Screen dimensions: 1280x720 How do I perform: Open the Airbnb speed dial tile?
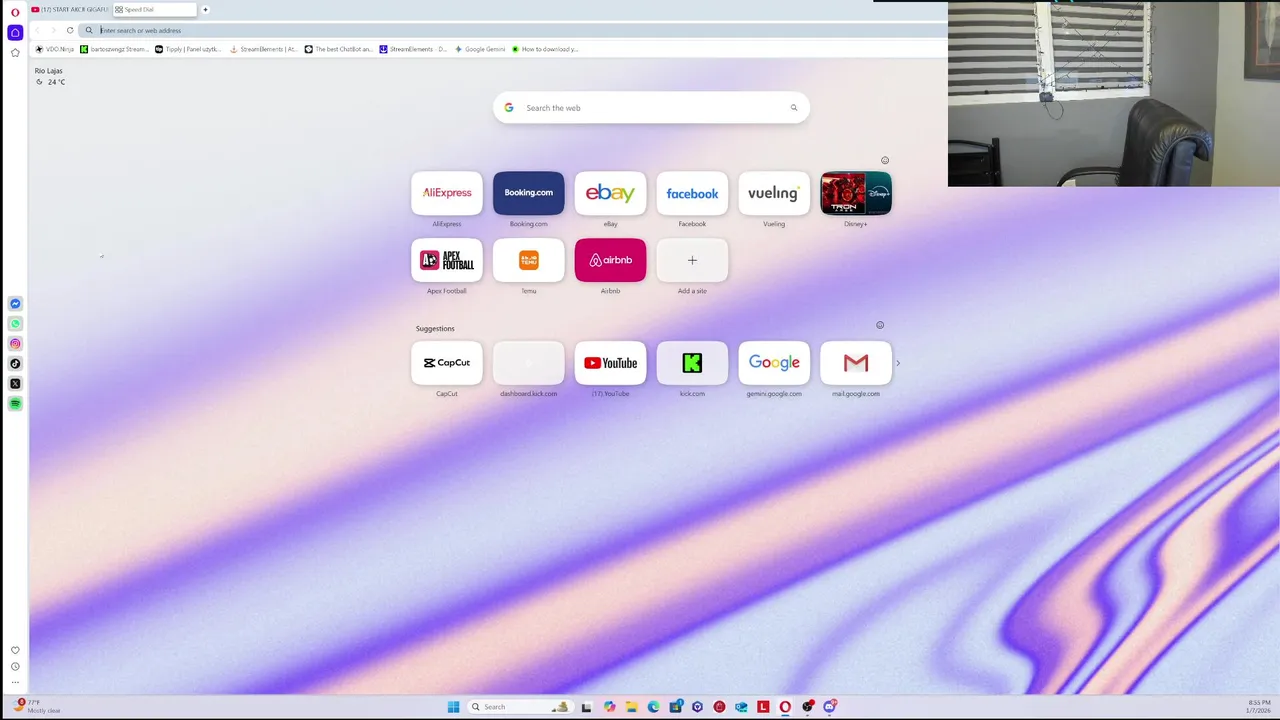(x=611, y=260)
